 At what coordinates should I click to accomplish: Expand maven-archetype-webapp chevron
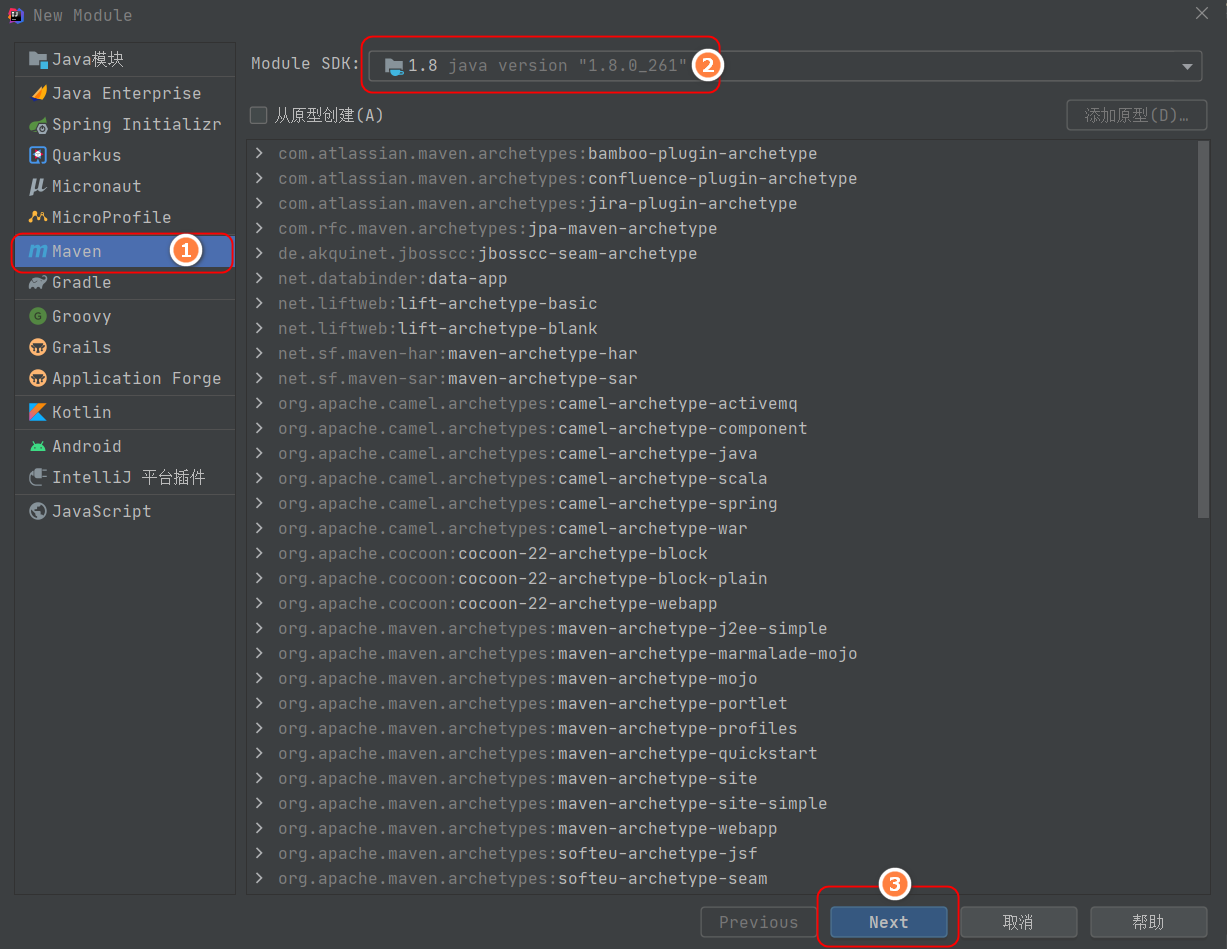259,828
